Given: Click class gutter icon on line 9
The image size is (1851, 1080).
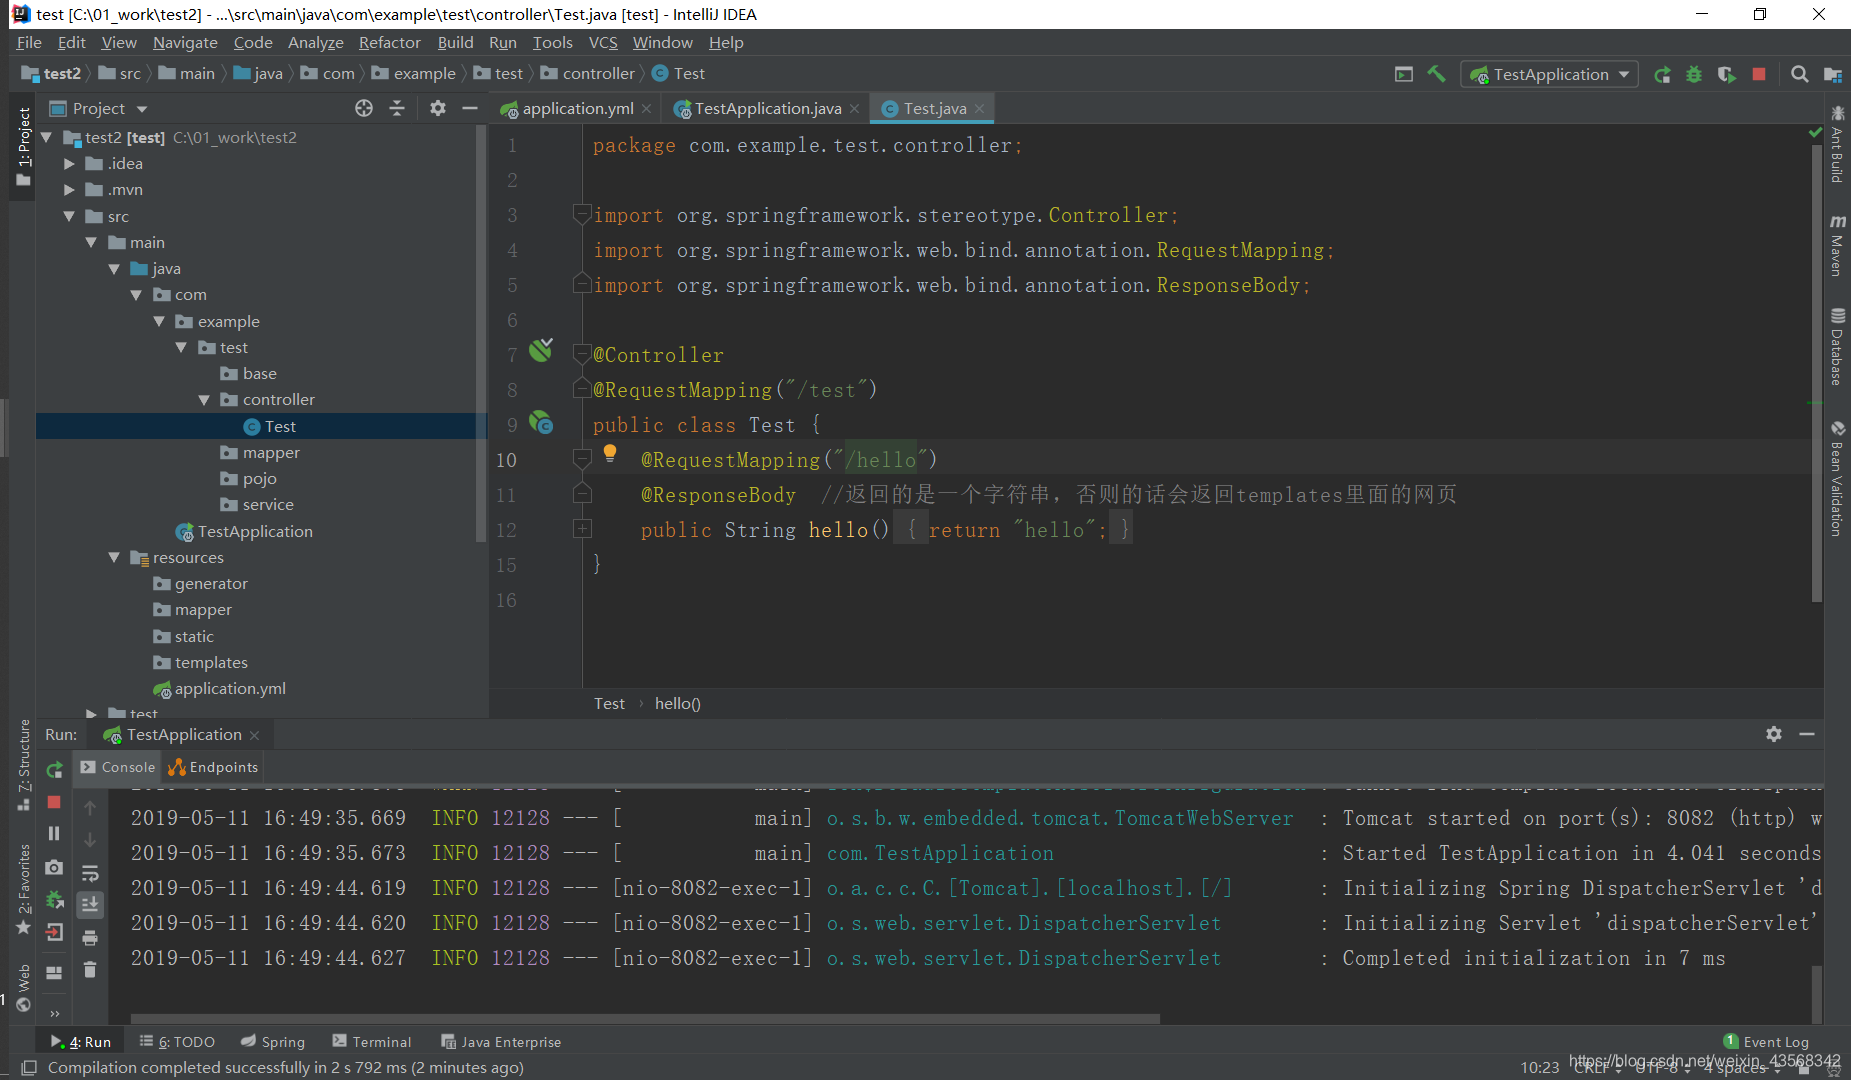Looking at the screenshot, I should 541,422.
